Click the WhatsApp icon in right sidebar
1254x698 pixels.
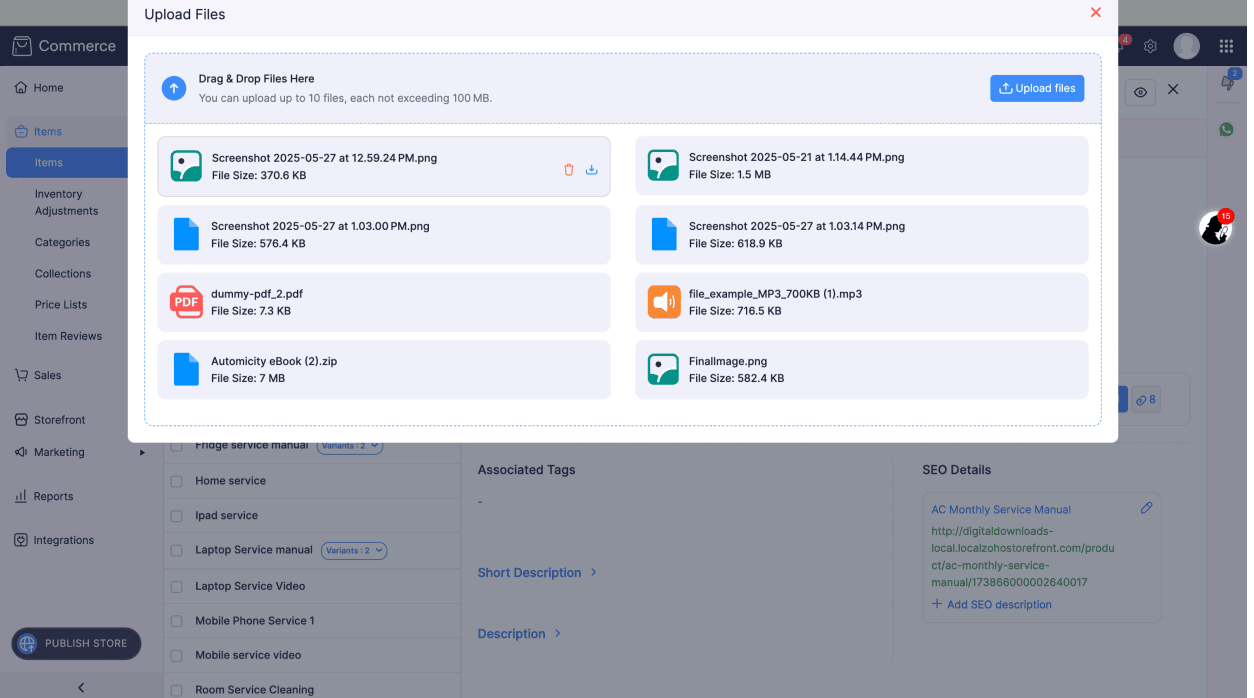pos(1226,130)
